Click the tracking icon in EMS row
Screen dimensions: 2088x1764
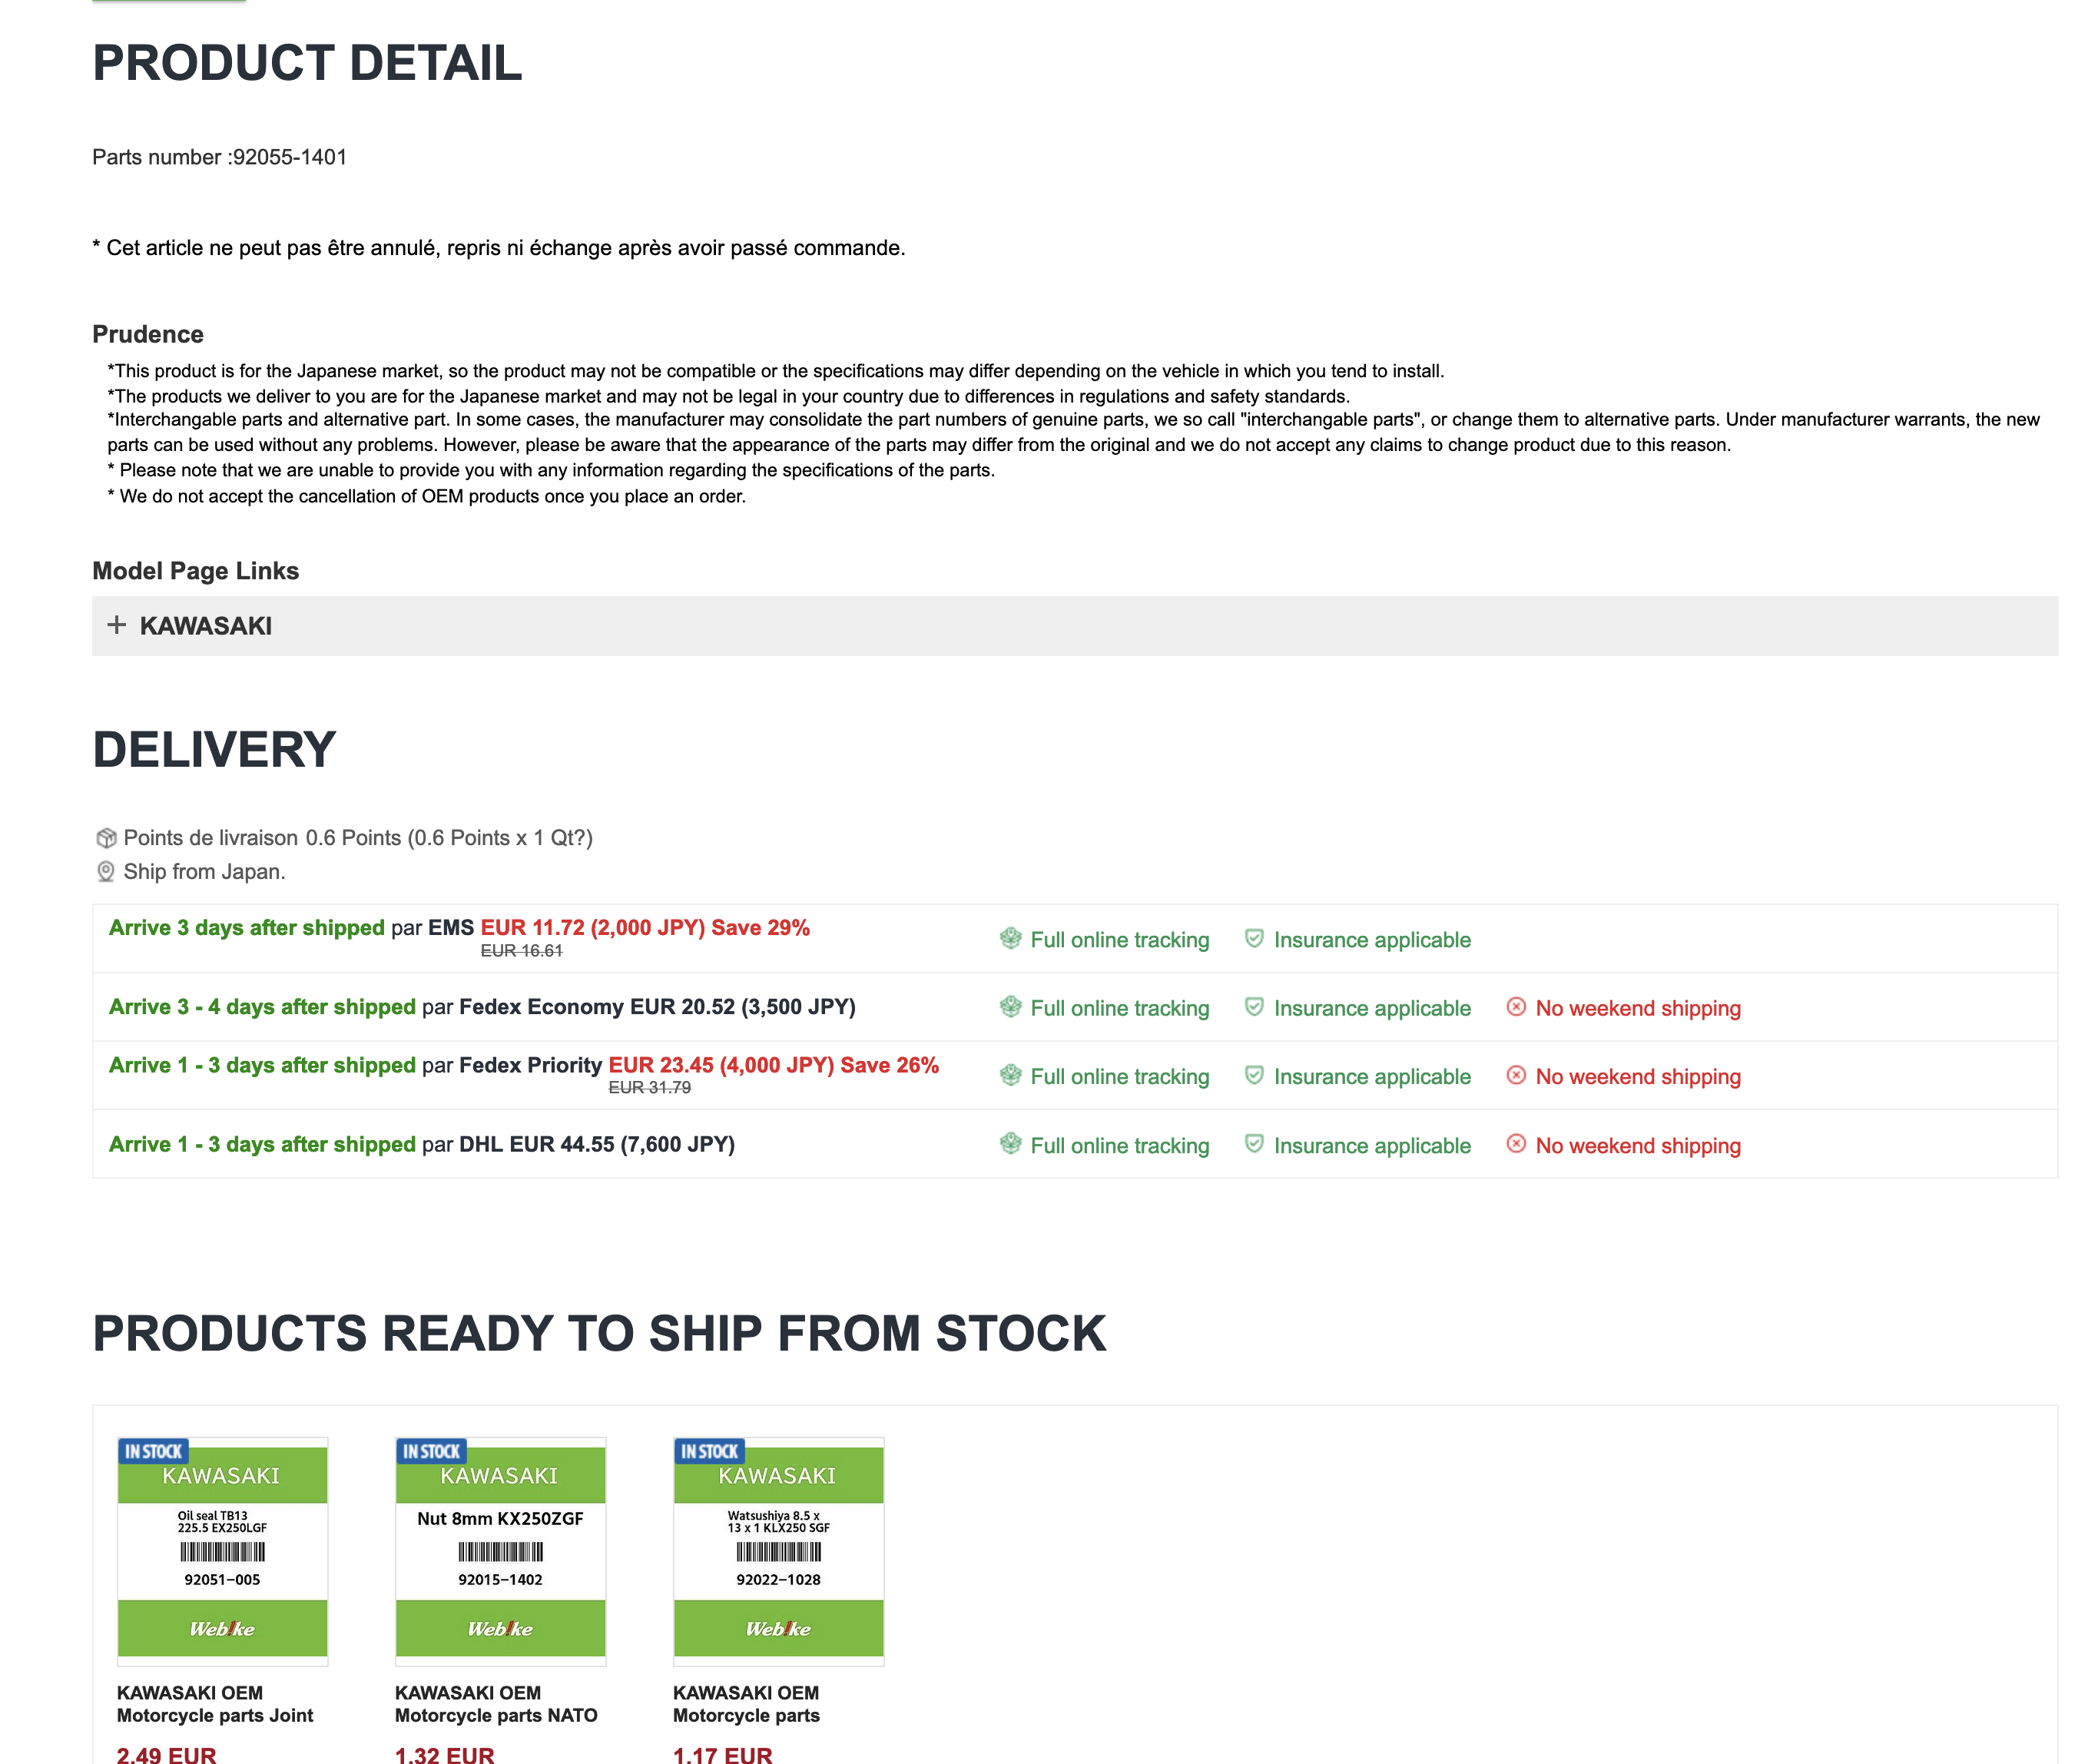(1010, 938)
